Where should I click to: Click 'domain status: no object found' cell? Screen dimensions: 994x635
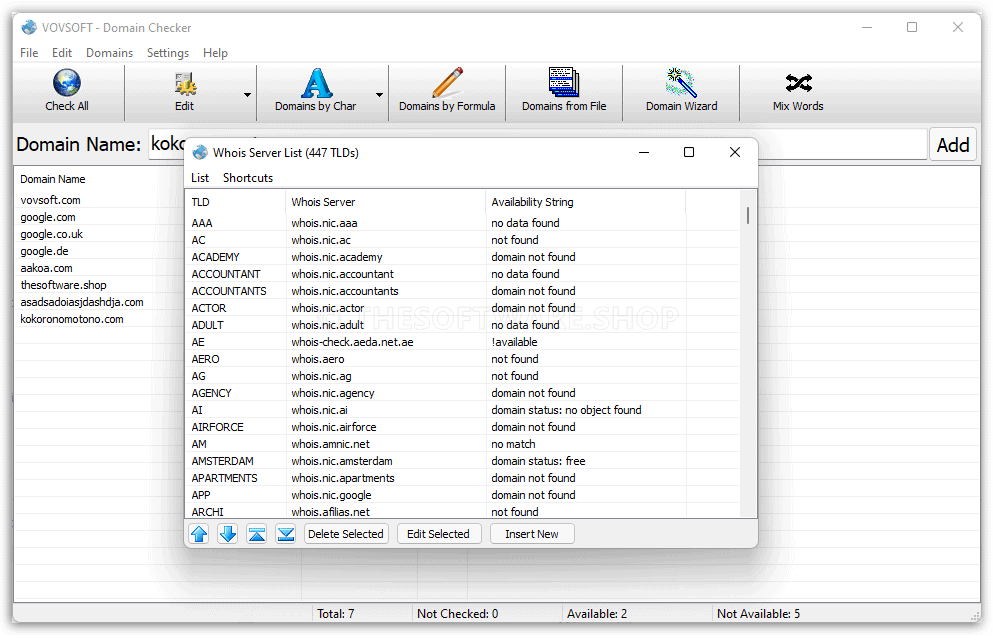pyautogui.click(x=566, y=410)
